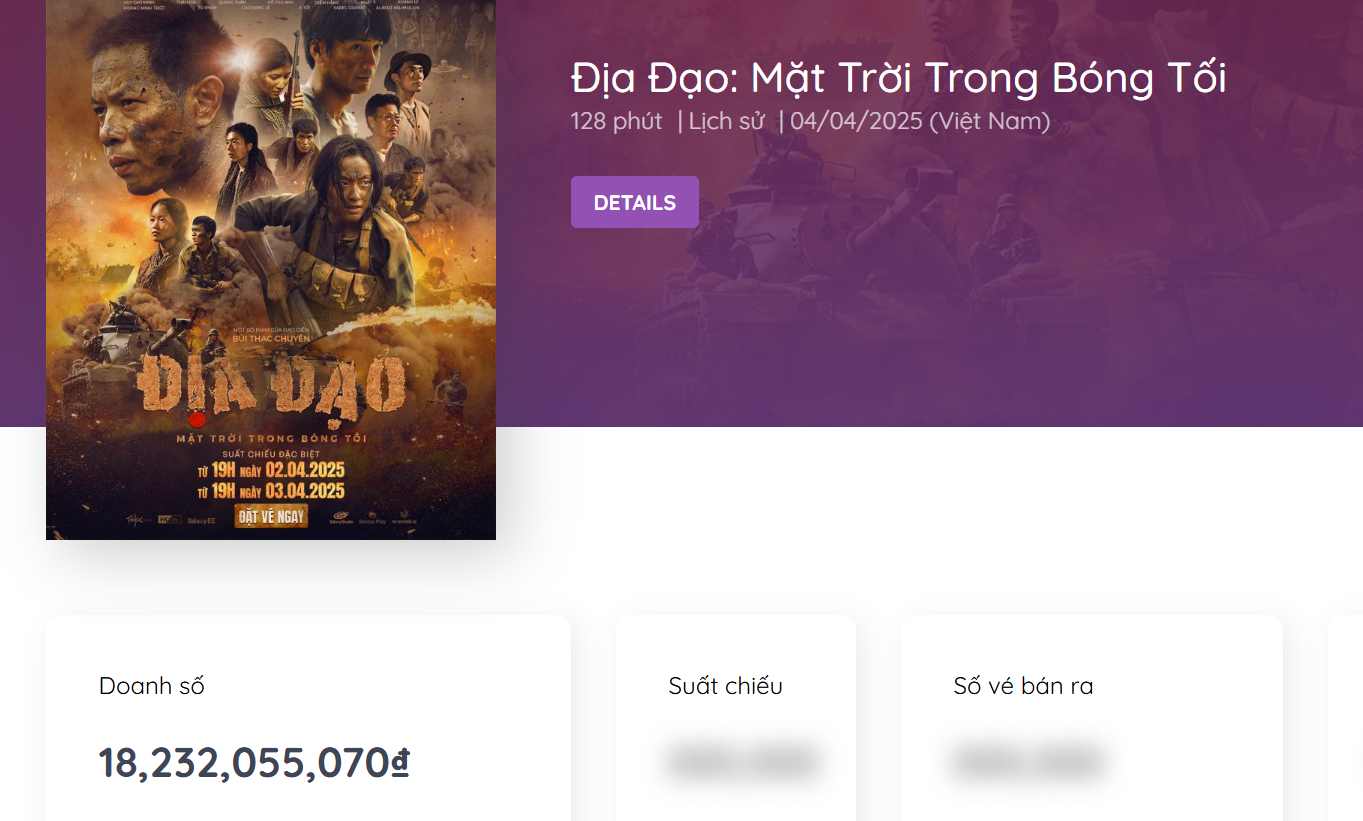Click the 04/04/2025 (Việt Nam) release date
Screen dimensions: 1363x821
920,122
